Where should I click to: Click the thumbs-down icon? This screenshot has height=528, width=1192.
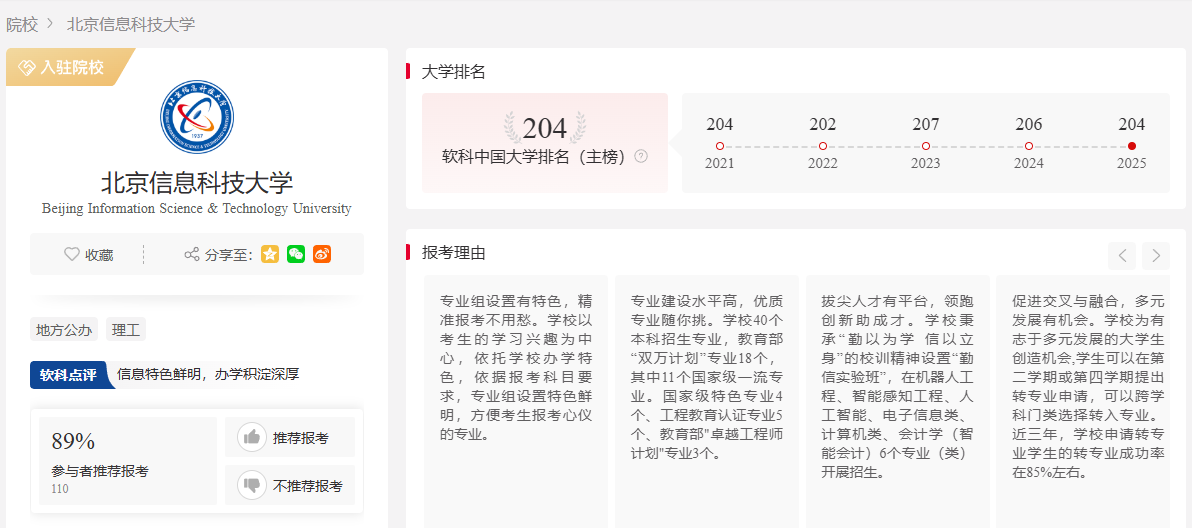[x=251, y=485]
